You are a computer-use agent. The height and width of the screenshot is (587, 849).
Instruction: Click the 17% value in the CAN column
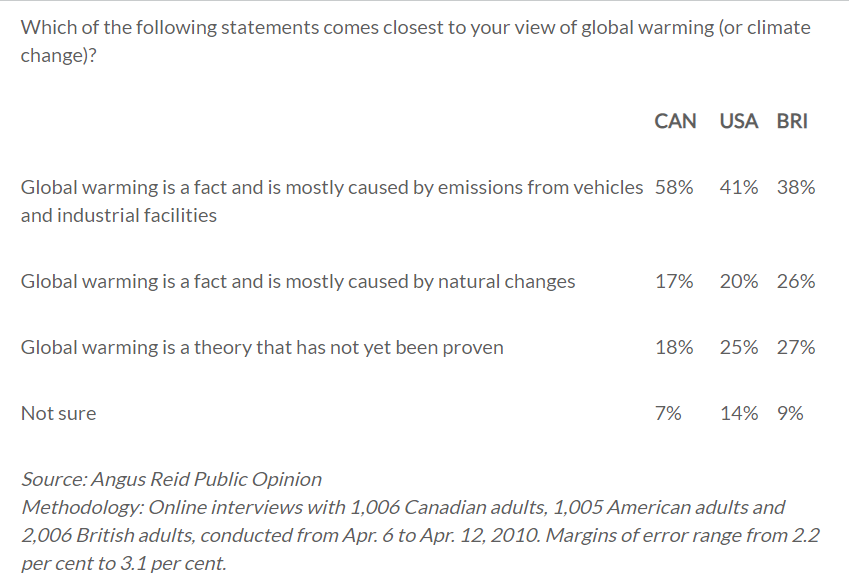(x=674, y=281)
